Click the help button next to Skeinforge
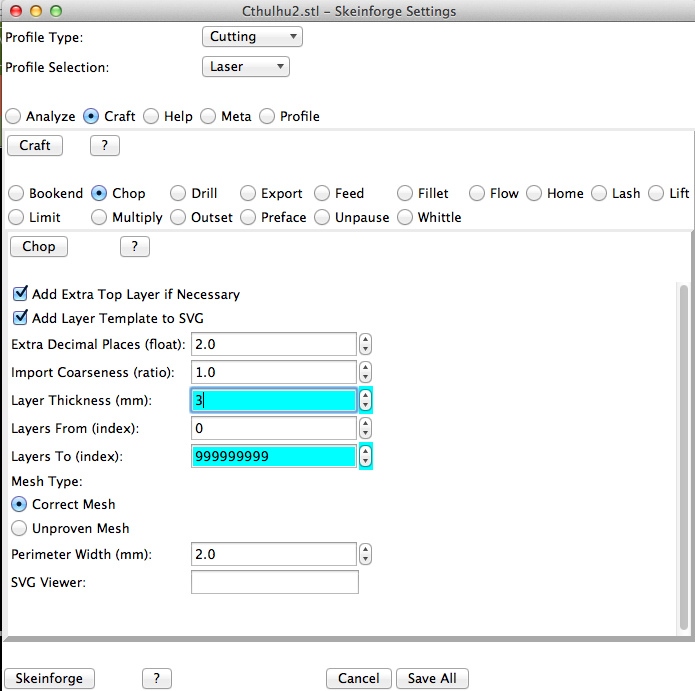 156,679
